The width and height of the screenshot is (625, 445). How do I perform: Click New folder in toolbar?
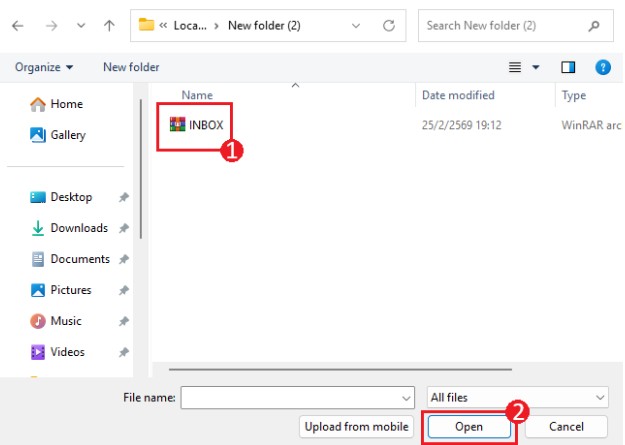pos(131,67)
